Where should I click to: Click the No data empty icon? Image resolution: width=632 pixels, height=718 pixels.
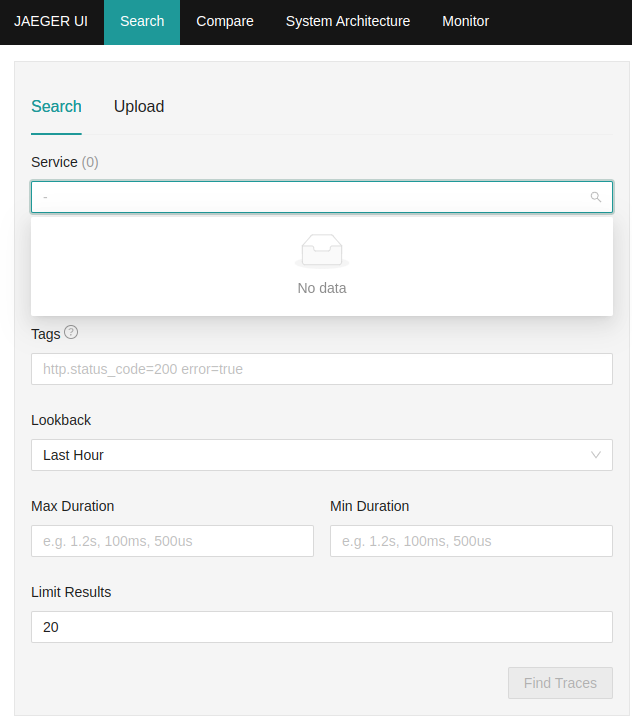tap(322, 250)
